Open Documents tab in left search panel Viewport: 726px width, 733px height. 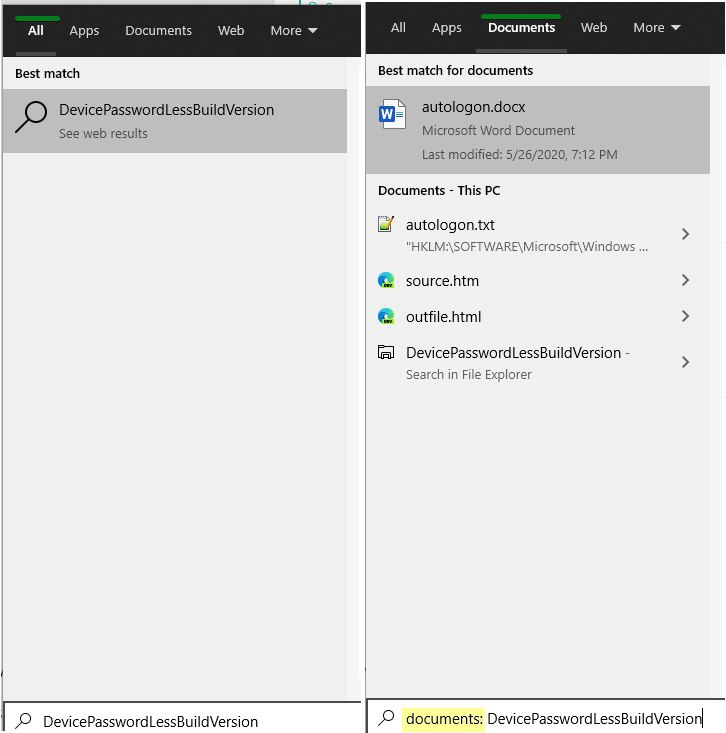pos(158,31)
